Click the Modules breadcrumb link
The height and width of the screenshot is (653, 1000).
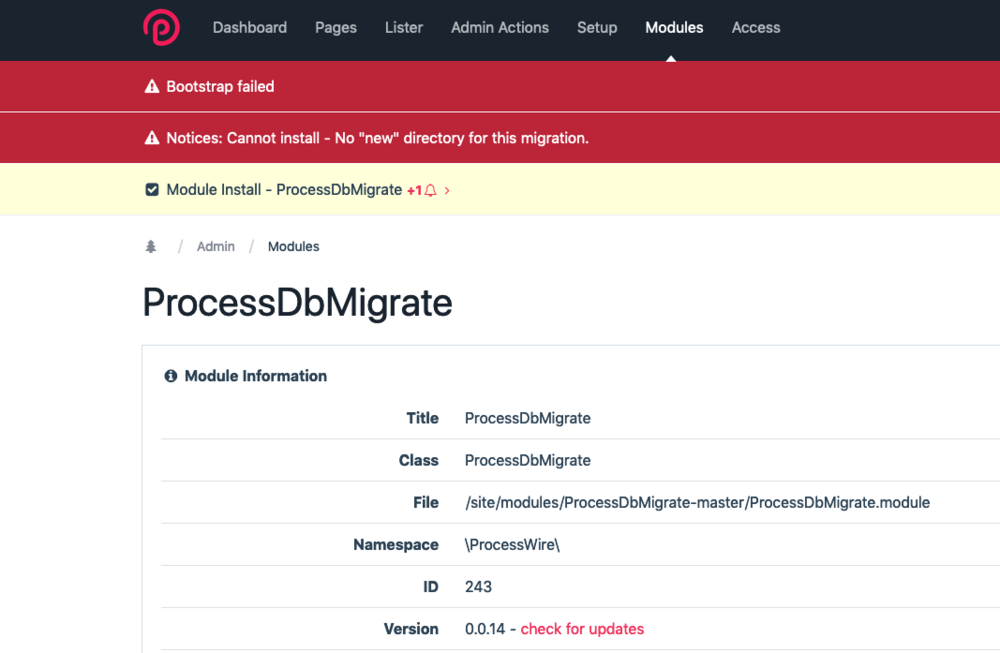click(x=293, y=246)
